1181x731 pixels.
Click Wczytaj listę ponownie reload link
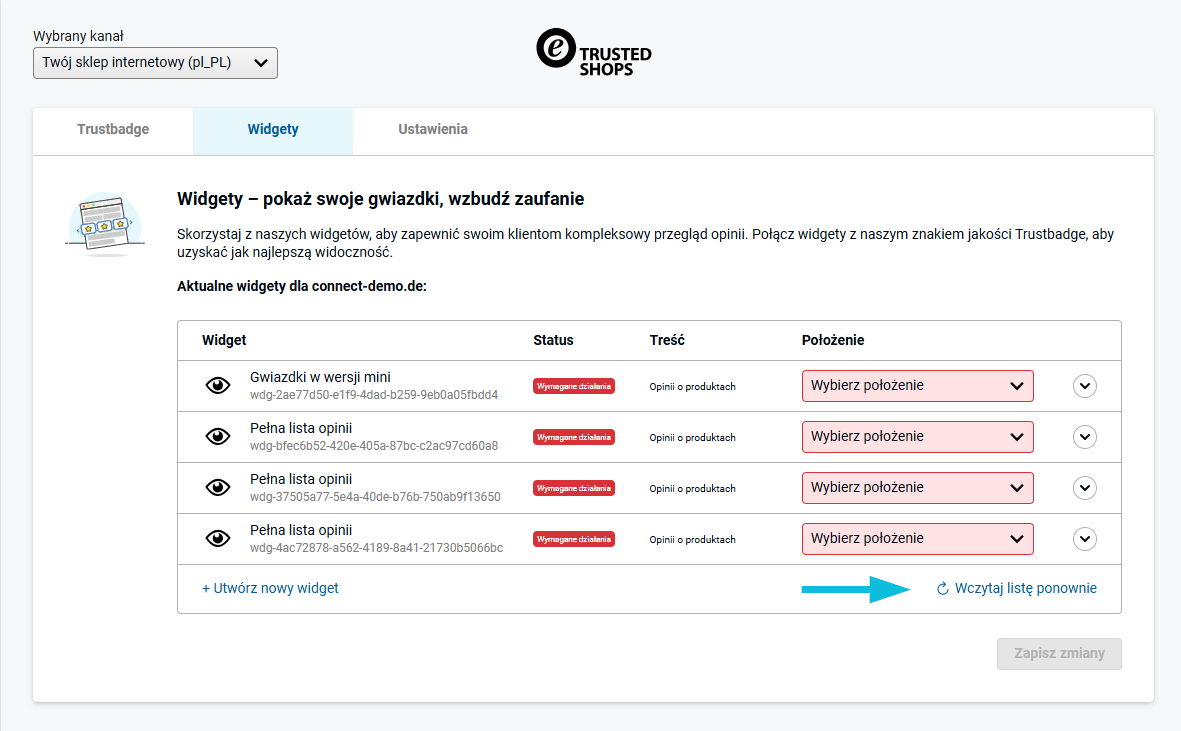click(1016, 588)
